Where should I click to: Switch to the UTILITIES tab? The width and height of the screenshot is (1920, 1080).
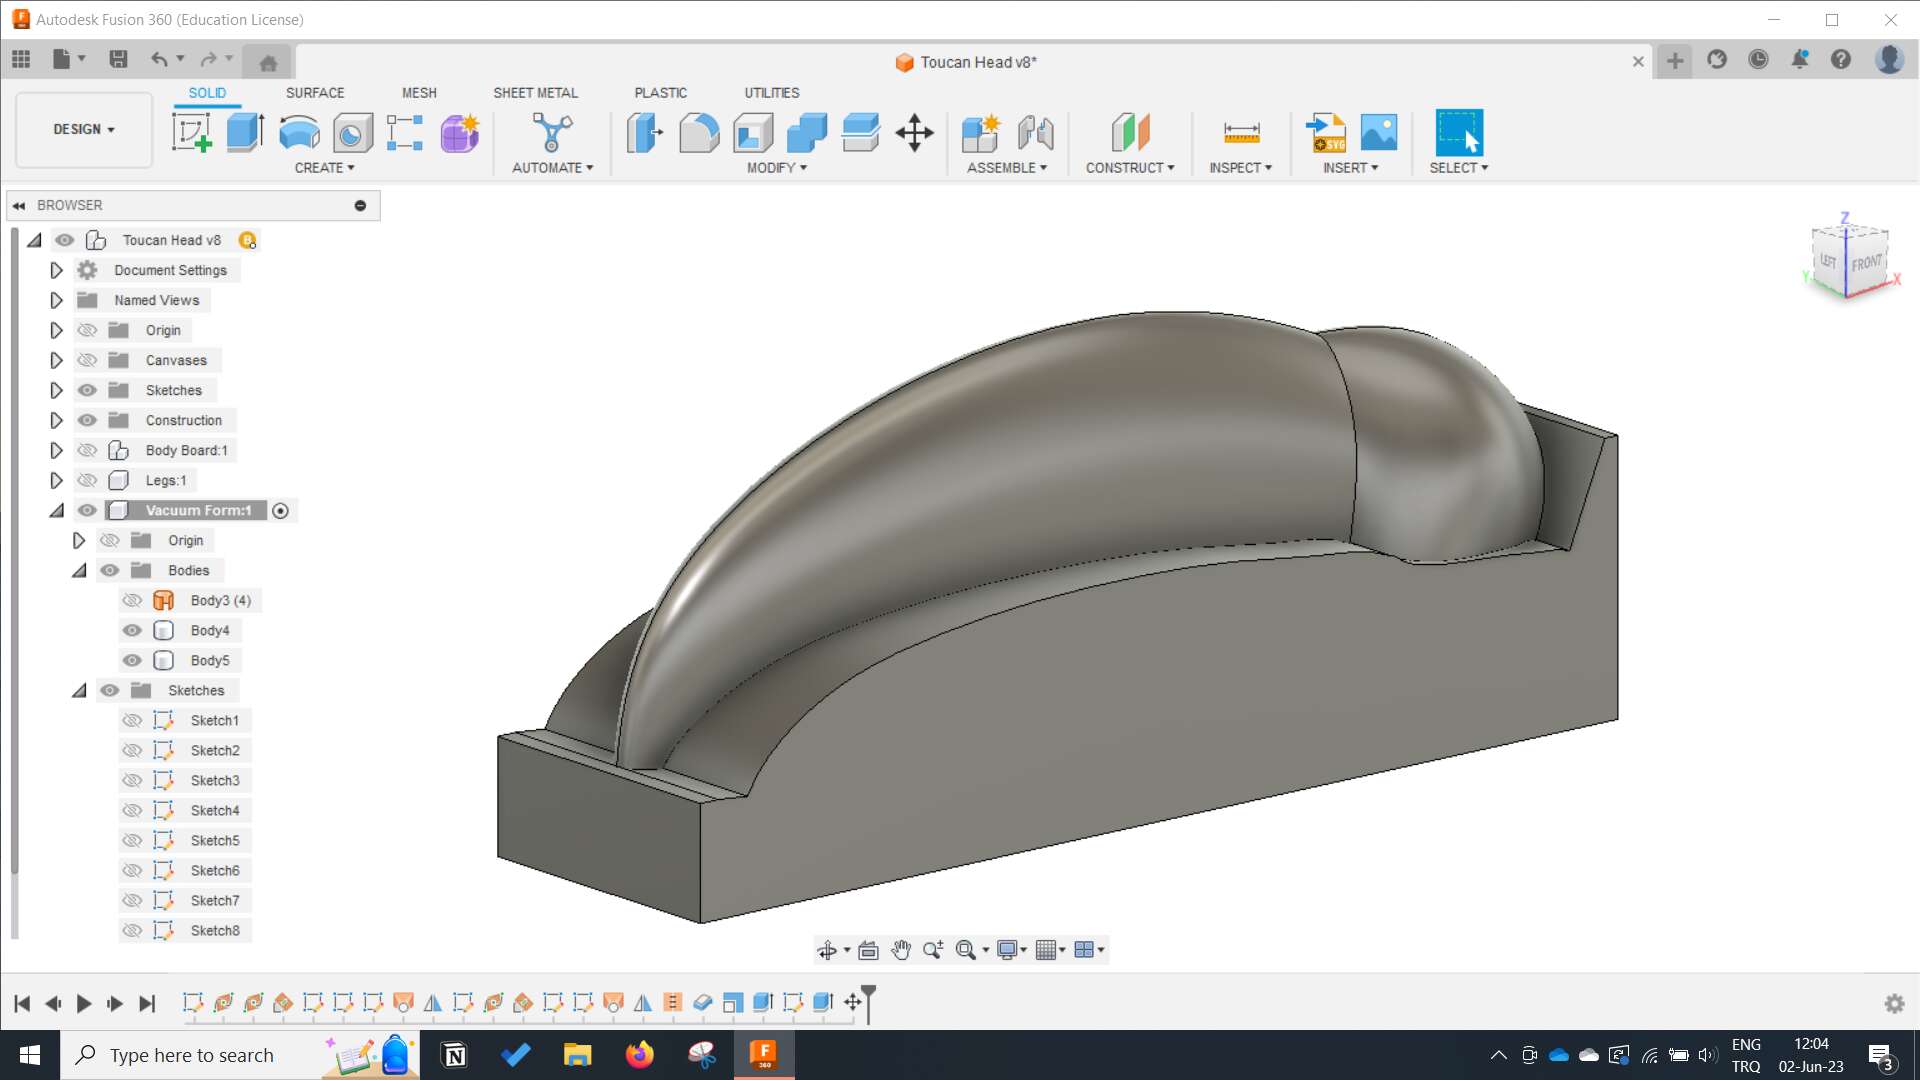[x=771, y=93]
